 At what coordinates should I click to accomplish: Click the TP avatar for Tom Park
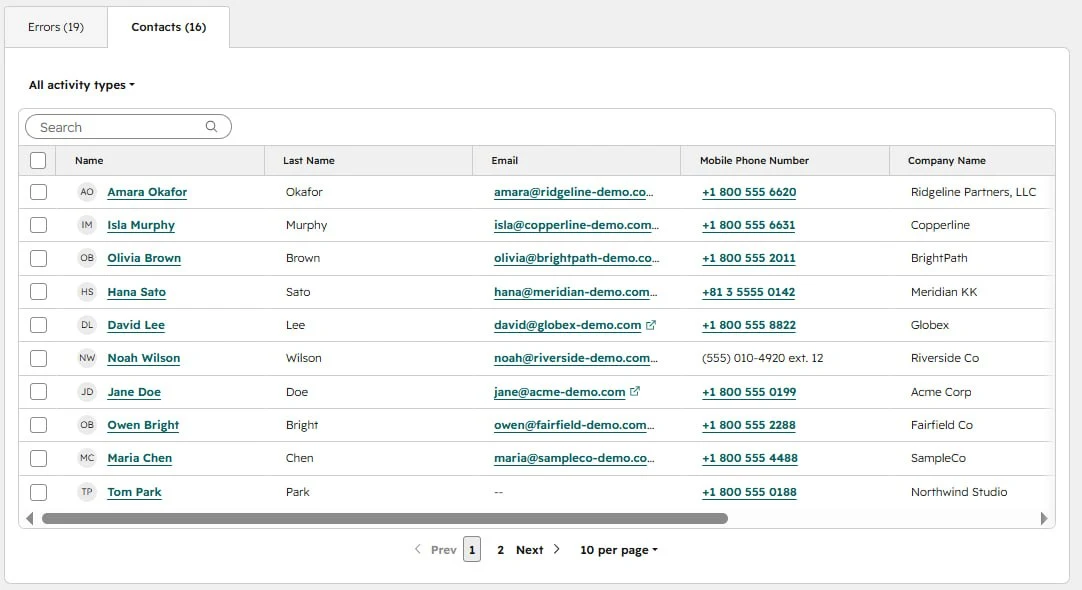[x=87, y=492]
